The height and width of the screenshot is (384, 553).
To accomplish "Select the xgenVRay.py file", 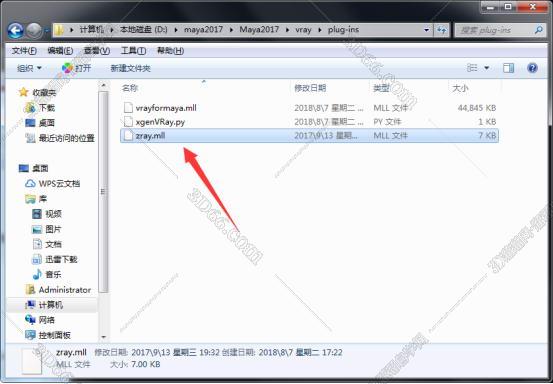I will 160,122.
